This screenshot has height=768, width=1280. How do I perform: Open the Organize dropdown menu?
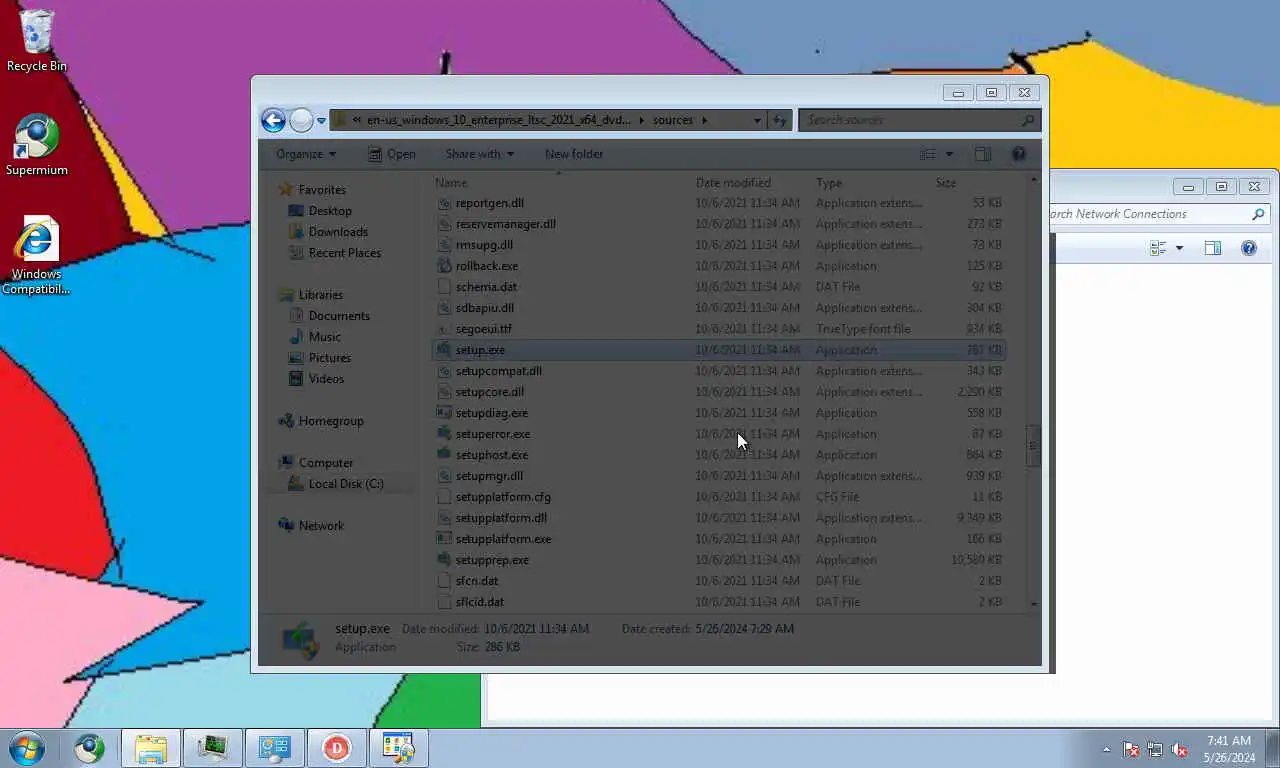[x=306, y=154]
